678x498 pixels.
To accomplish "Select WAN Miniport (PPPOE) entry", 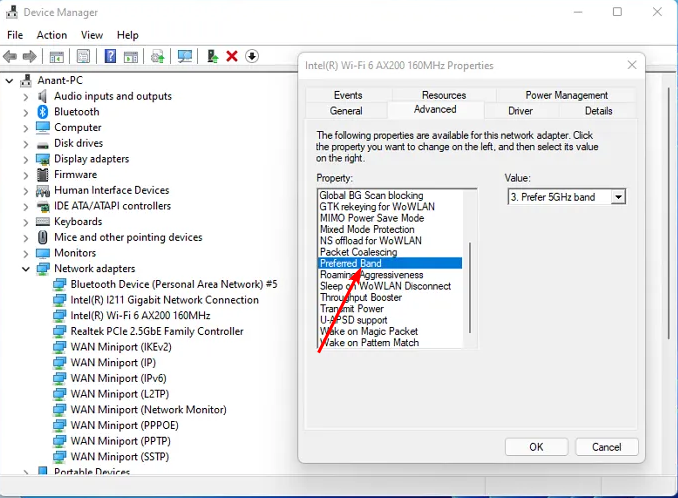I will coord(125,425).
